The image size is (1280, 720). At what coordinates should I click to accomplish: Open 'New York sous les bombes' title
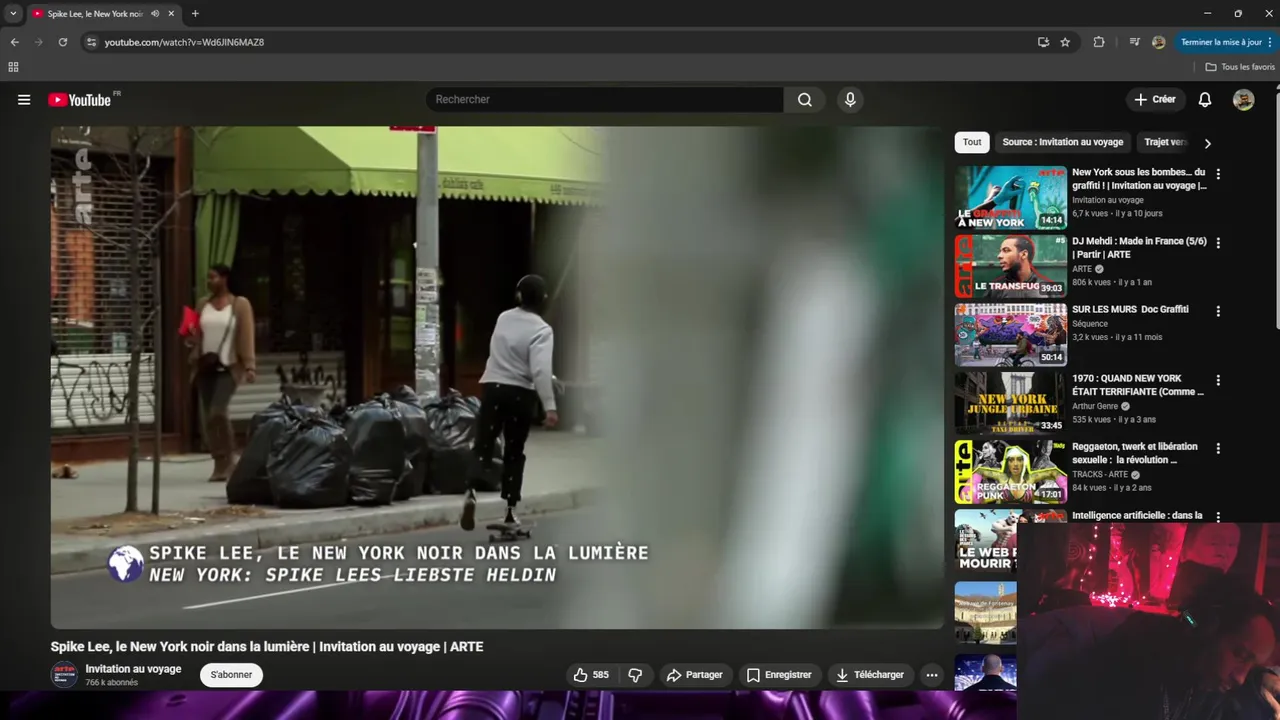[x=1139, y=179]
